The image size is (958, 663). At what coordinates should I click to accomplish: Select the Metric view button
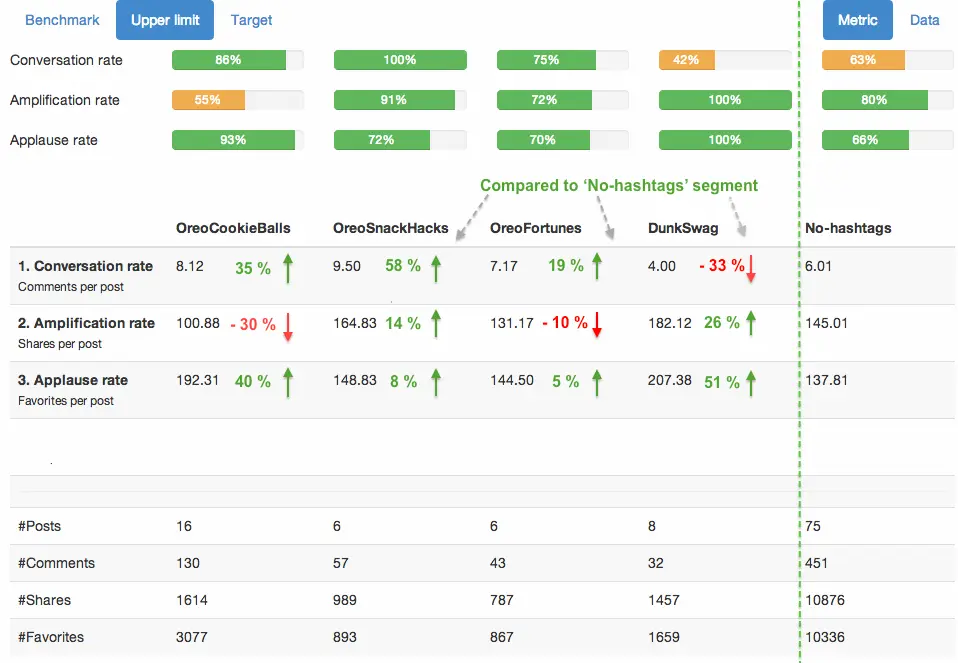tap(857, 20)
